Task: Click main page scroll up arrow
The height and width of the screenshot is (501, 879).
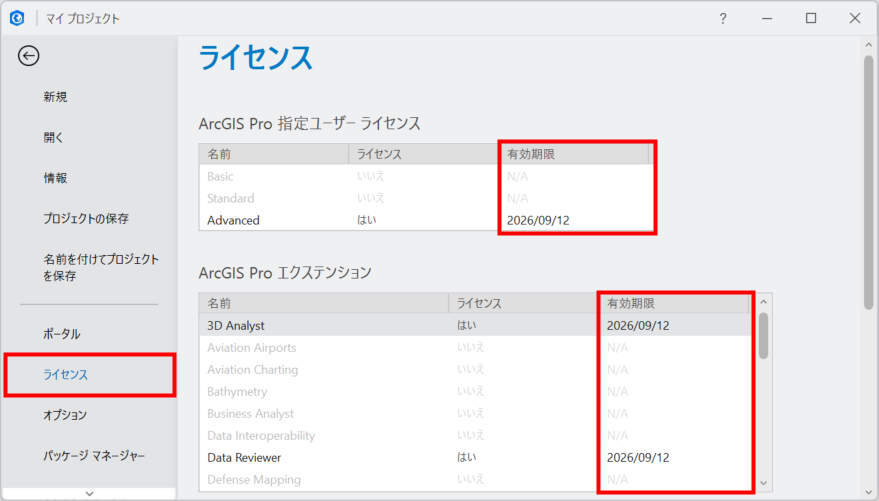Action: (868, 45)
